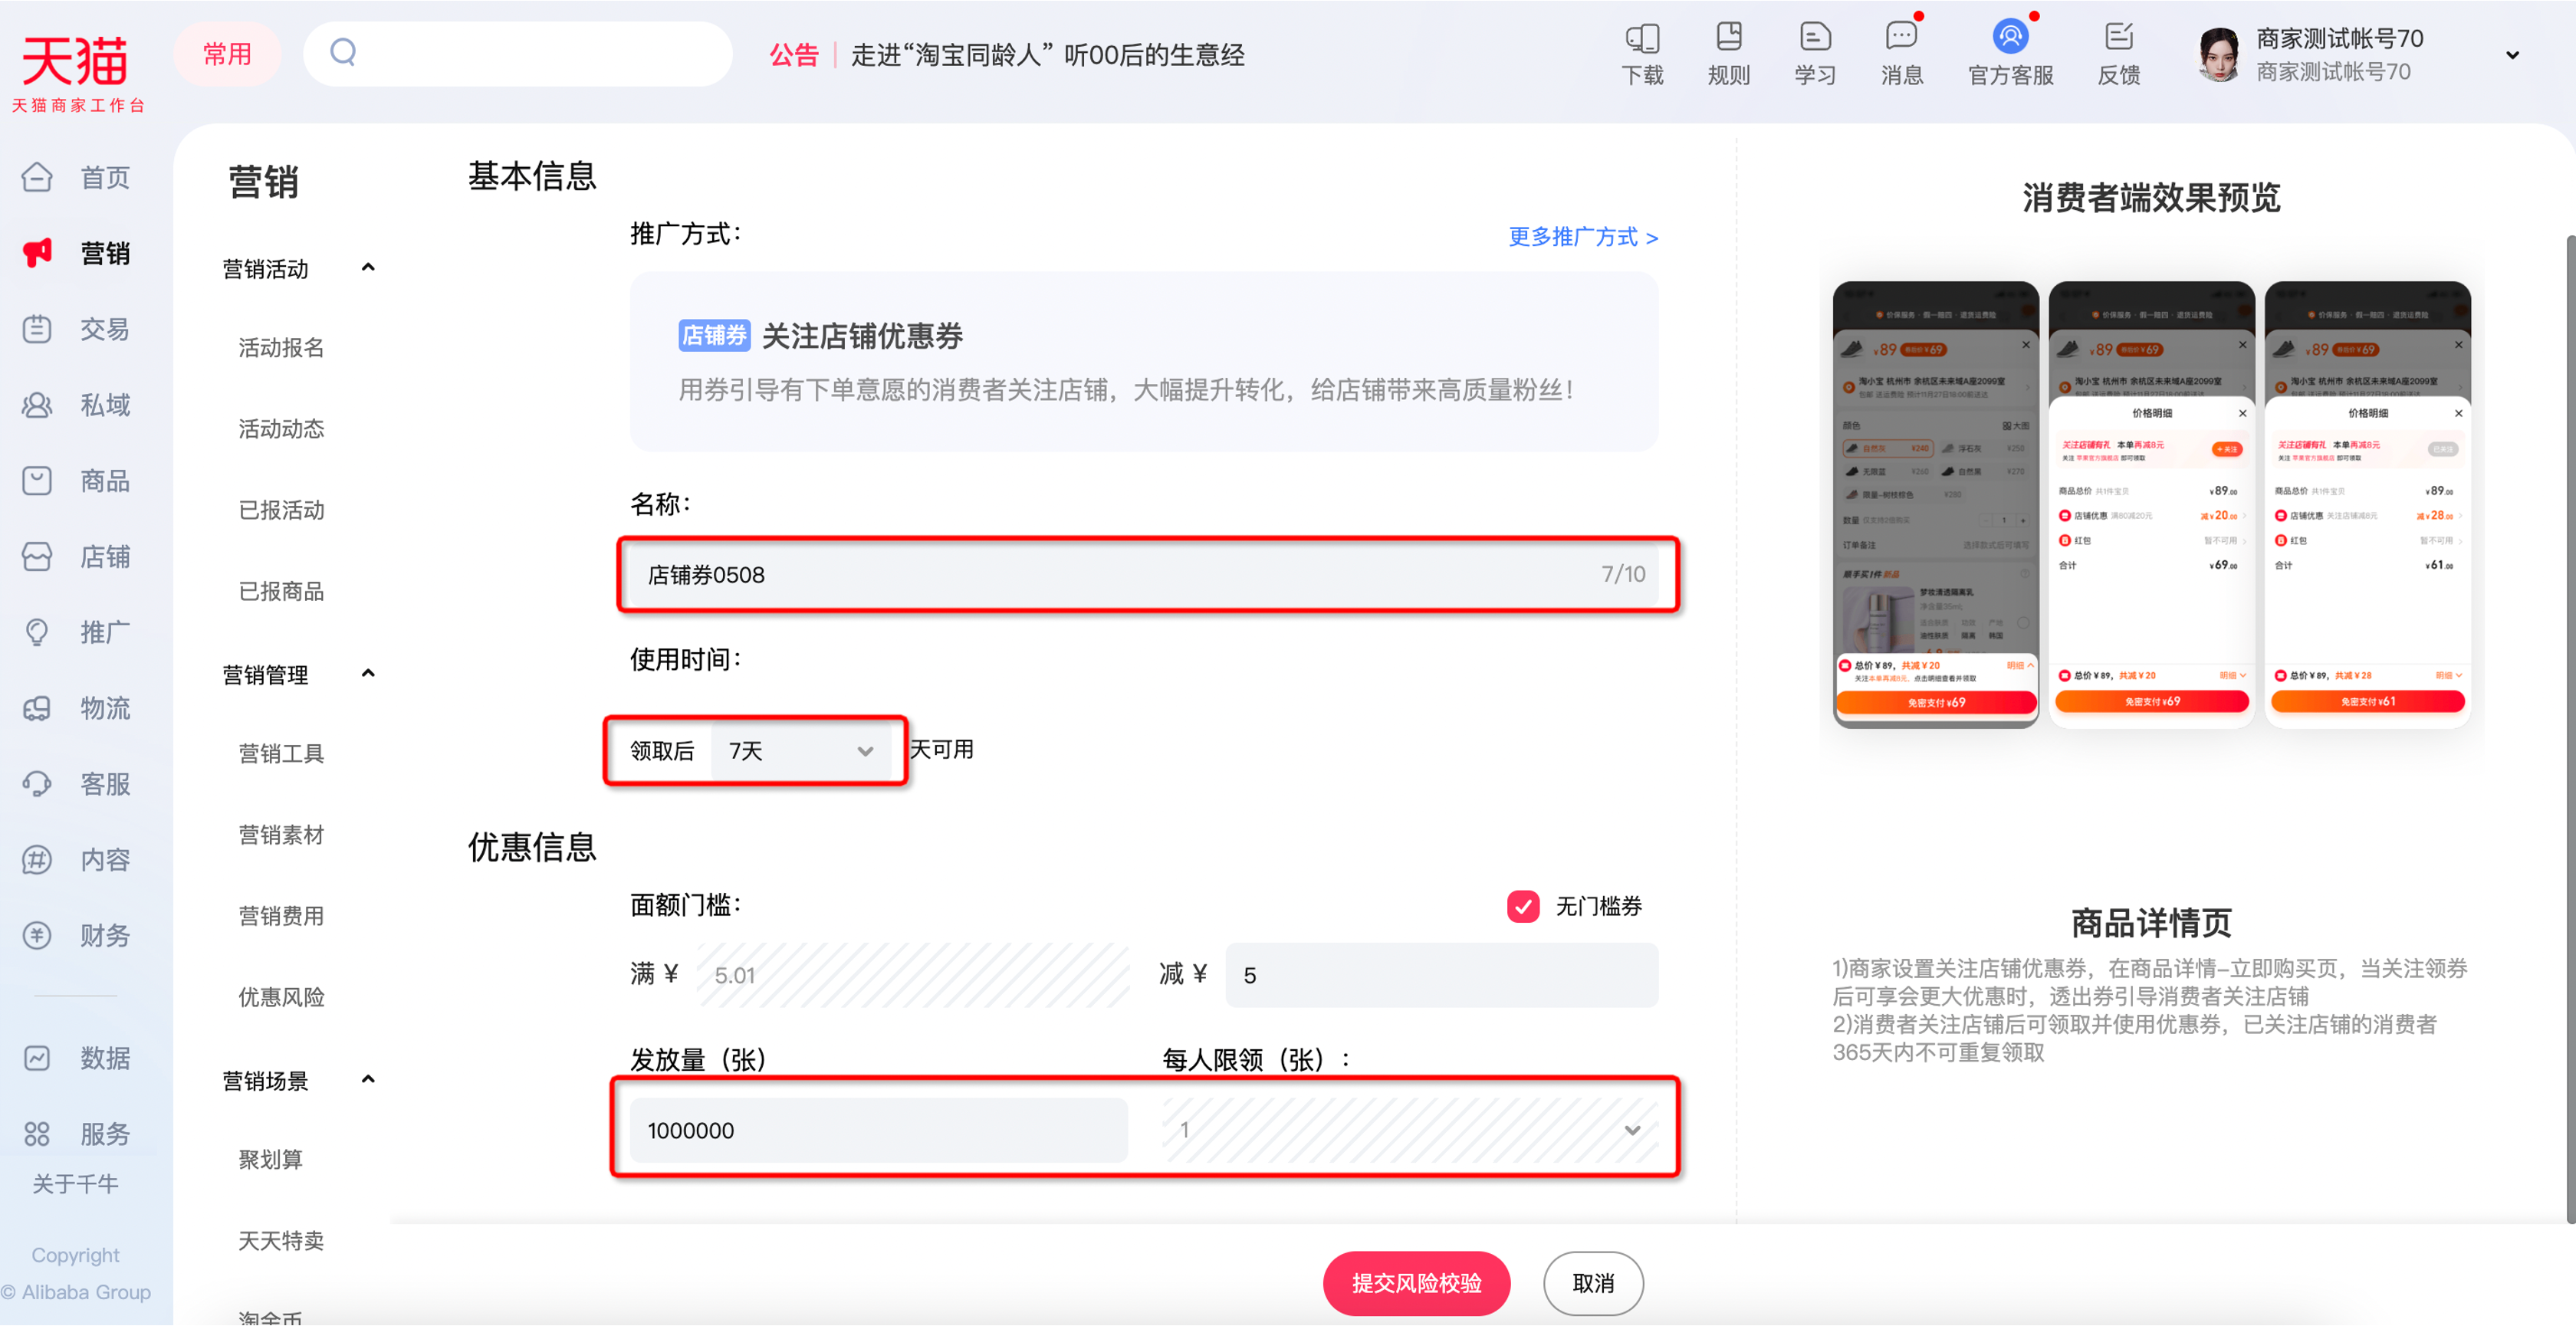The image size is (2576, 1326).
Task: Click the middle preview phone thumbnail
Action: pyautogui.click(x=2151, y=505)
